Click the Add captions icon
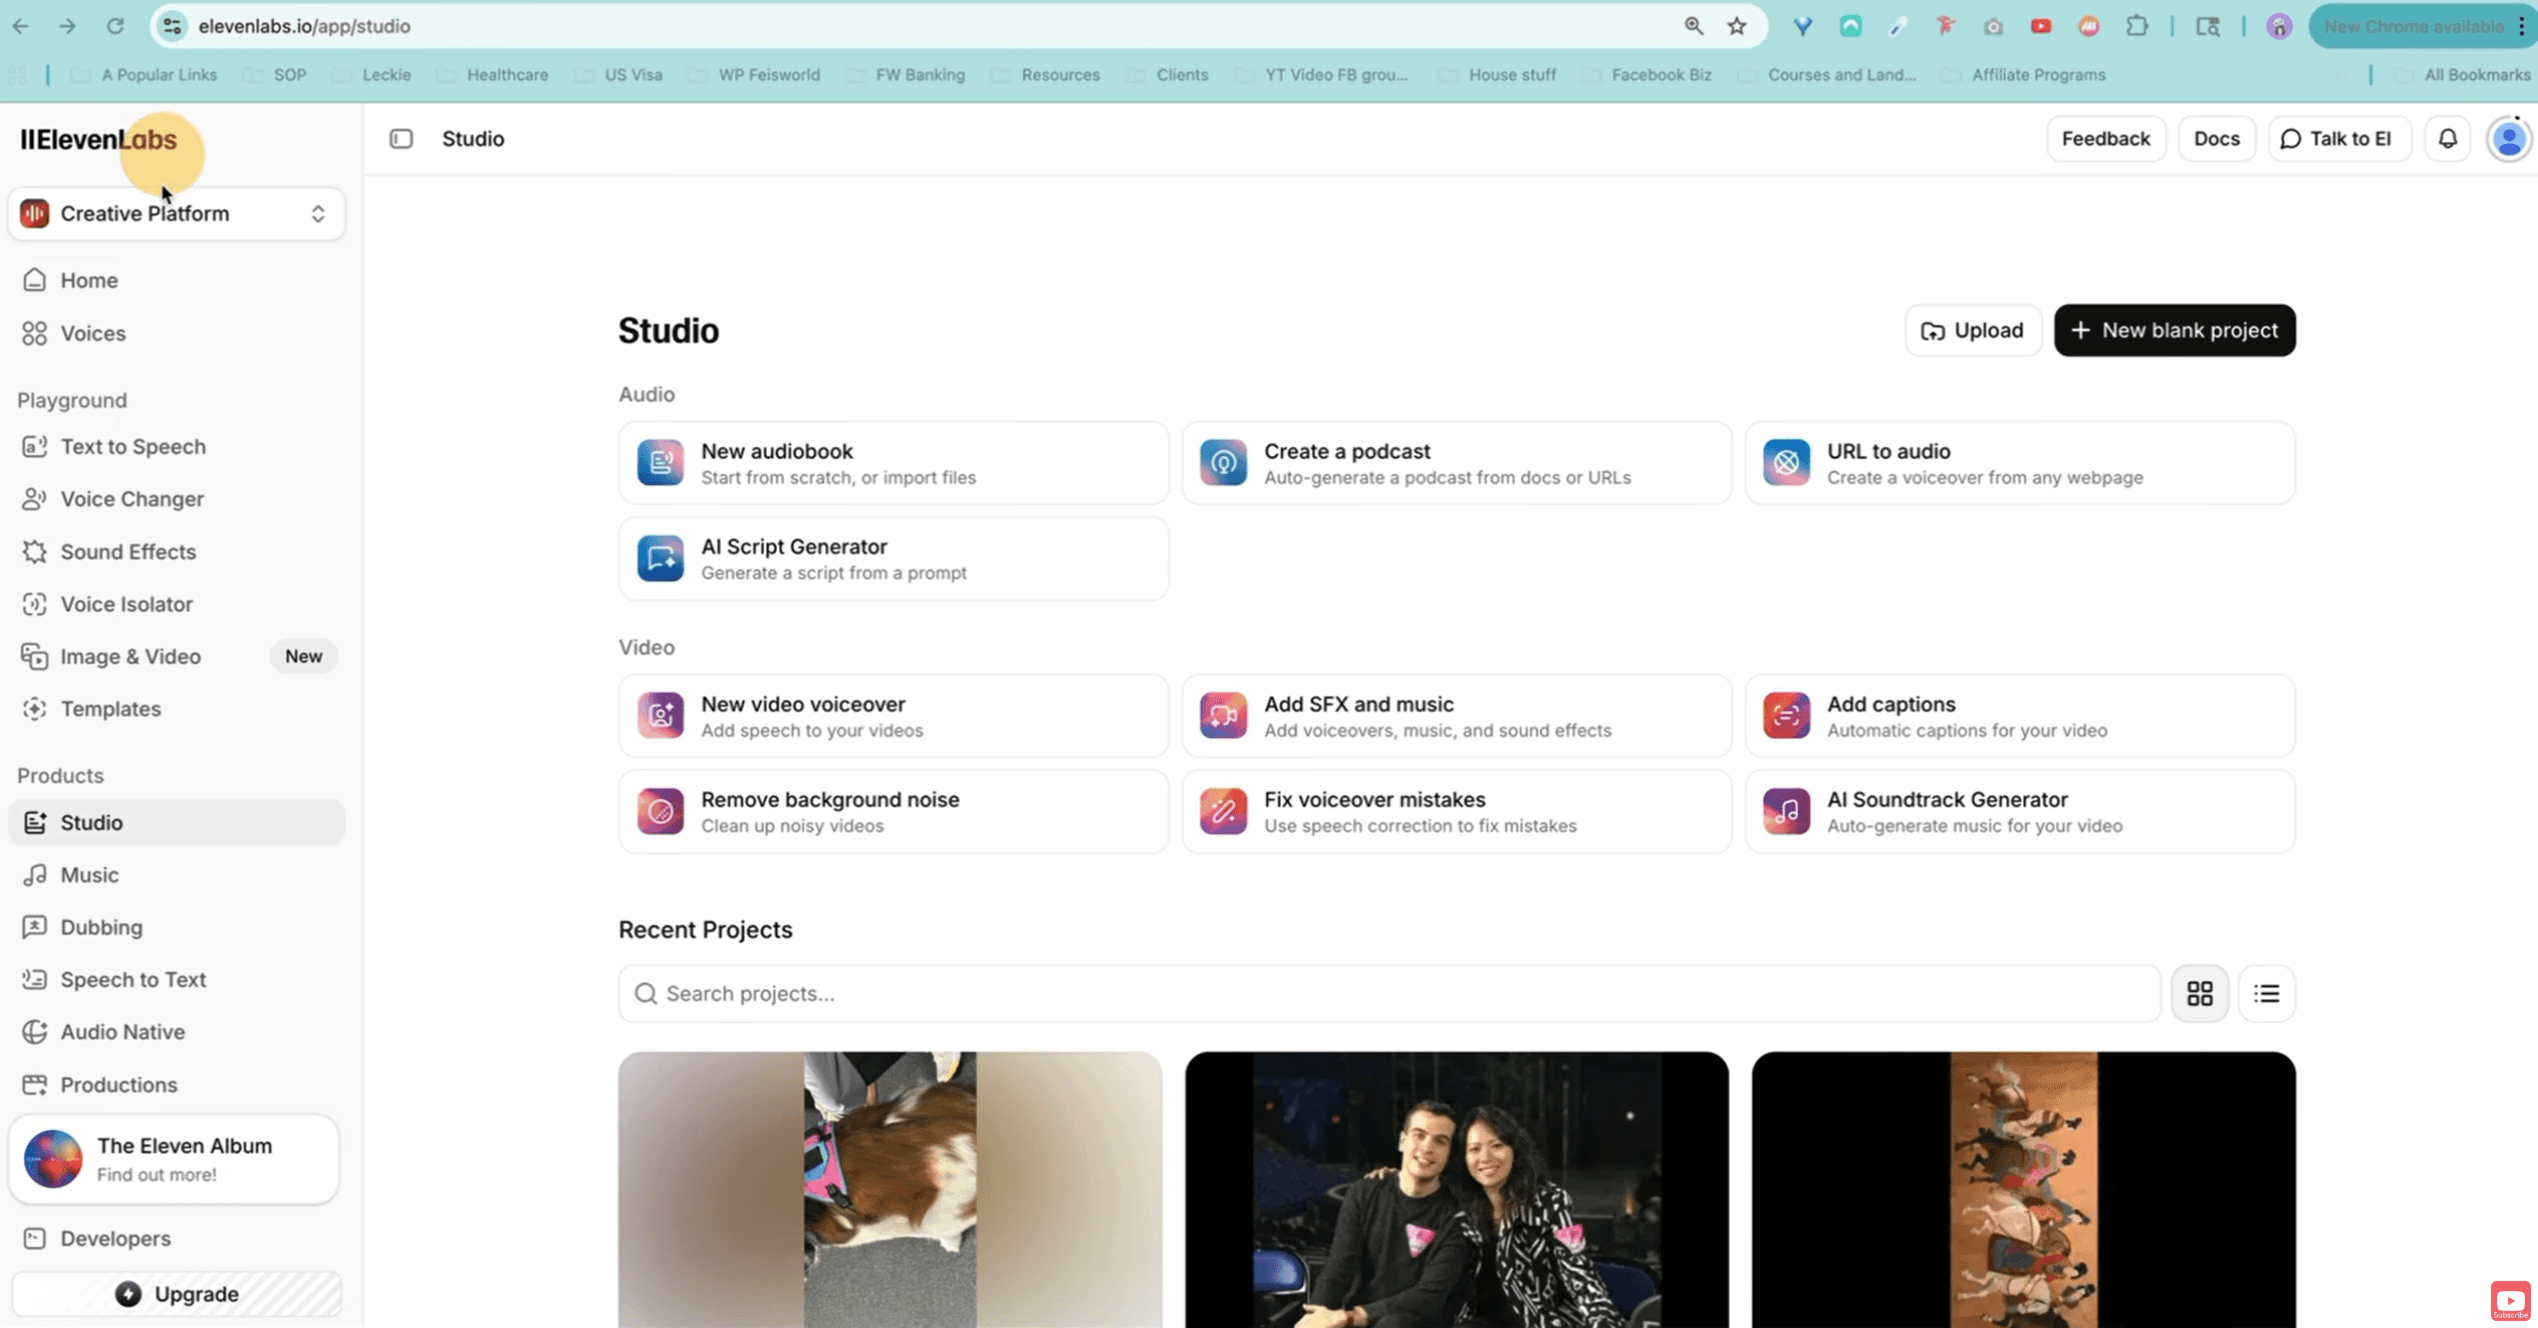2538x1328 pixels. coord(1786,716)
